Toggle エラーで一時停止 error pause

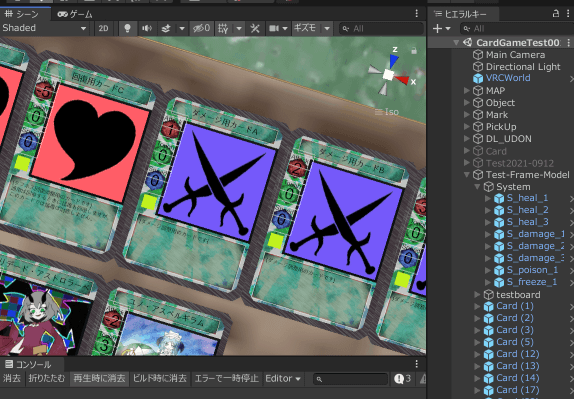pos(227,379)
